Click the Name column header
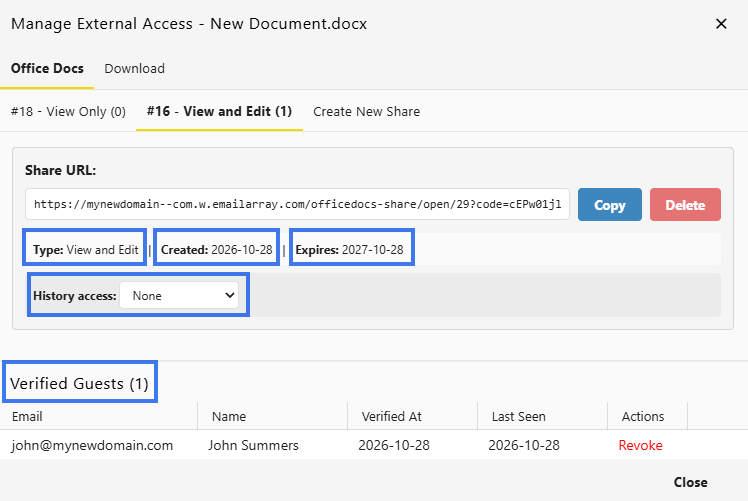This screenshot has width=748, height=501. click(229, 417)
